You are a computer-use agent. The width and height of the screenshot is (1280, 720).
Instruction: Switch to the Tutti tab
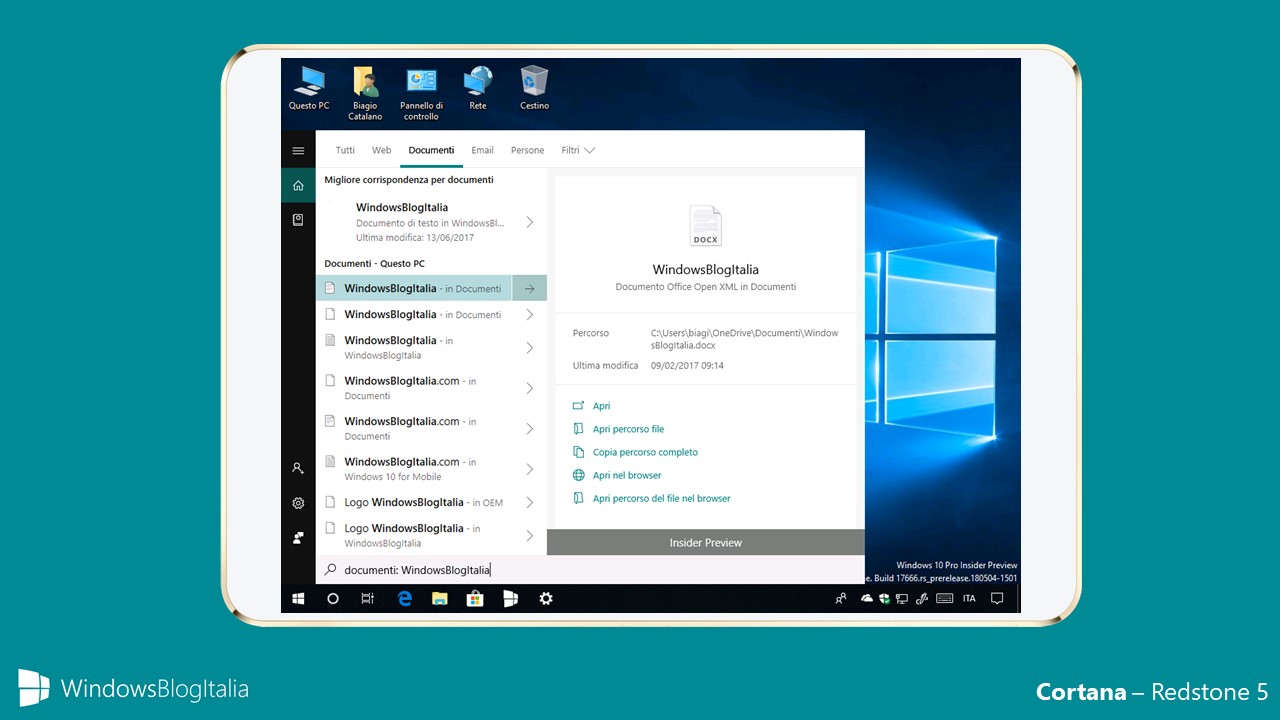pyautogui.click(x=345, y=150)
